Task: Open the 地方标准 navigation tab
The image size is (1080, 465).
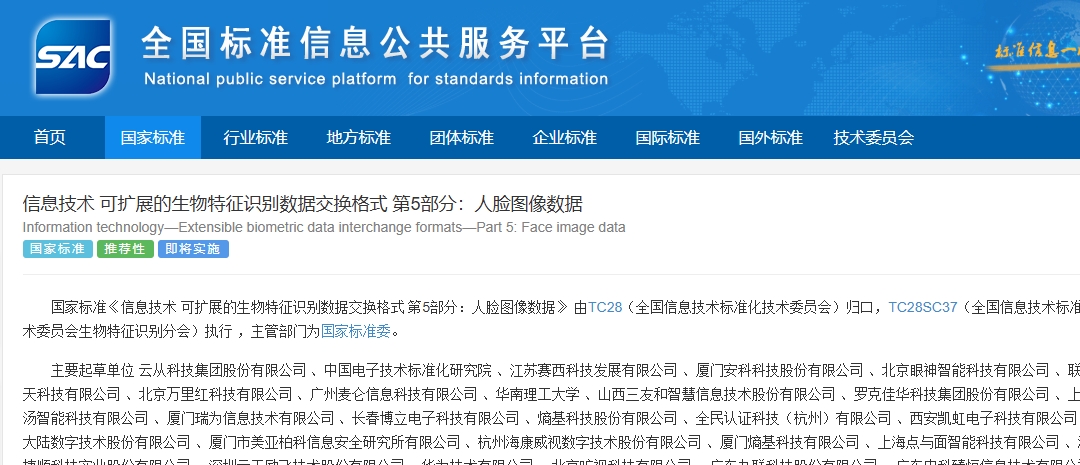Action: (358, 138)
